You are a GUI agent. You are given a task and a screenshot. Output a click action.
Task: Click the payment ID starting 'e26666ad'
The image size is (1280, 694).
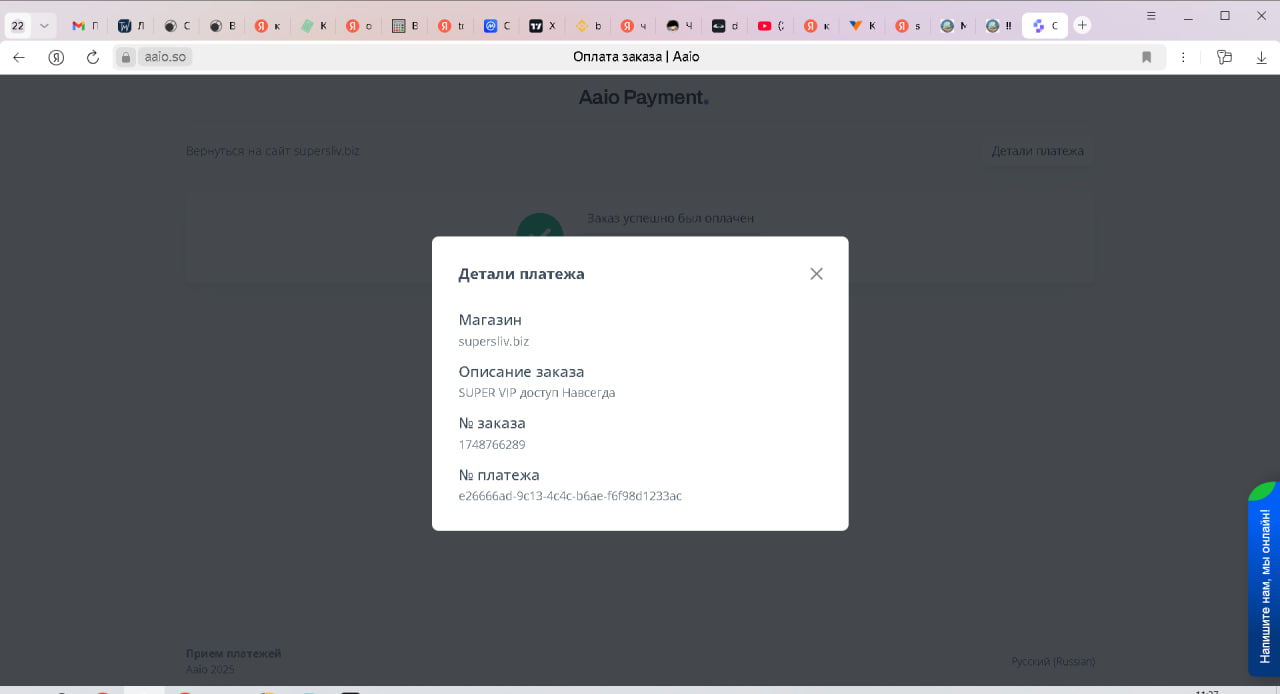coord(570,496)
